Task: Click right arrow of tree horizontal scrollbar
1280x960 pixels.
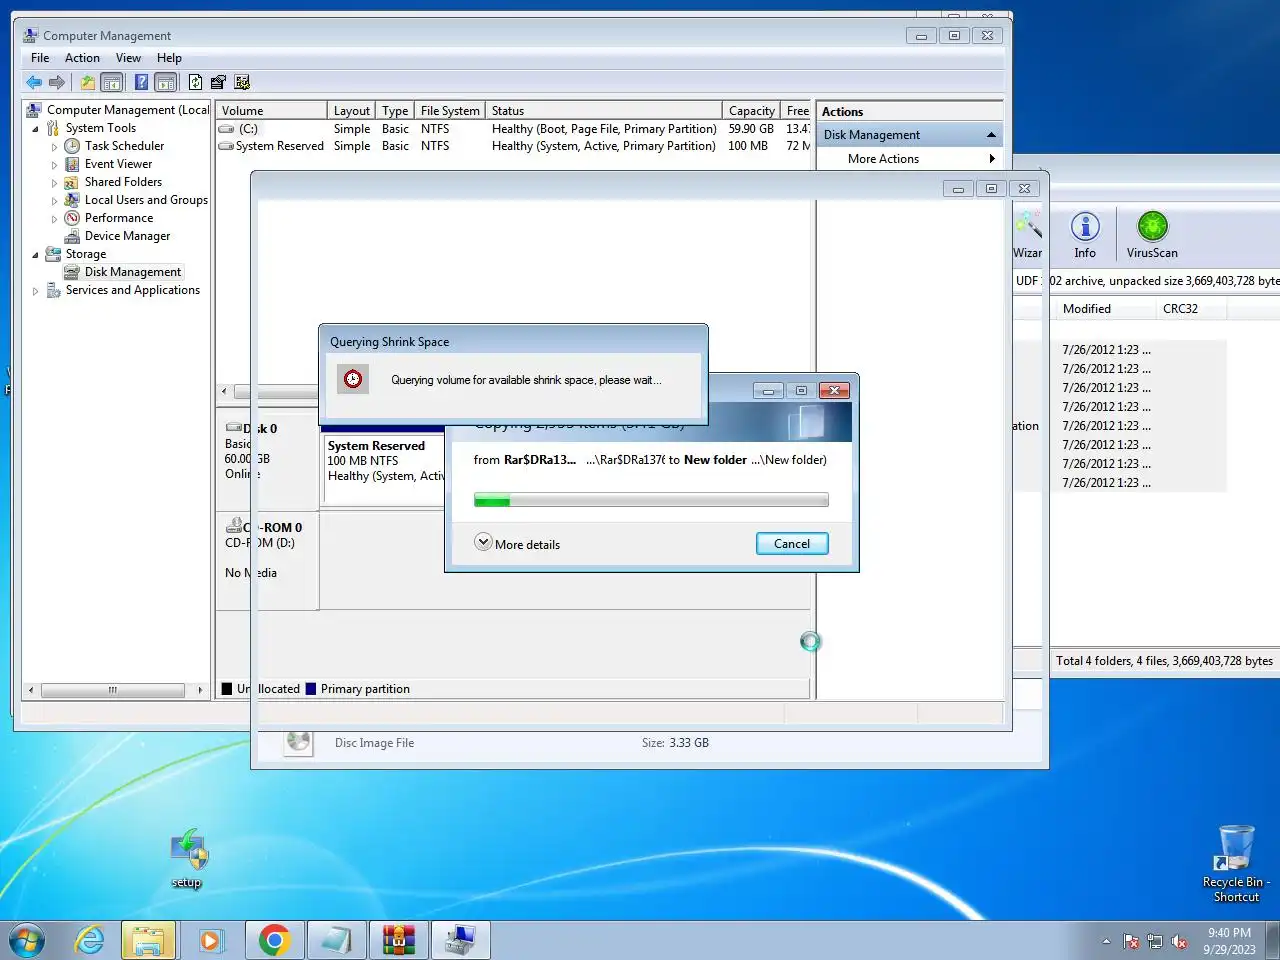Action: click(x=200, y=690)
